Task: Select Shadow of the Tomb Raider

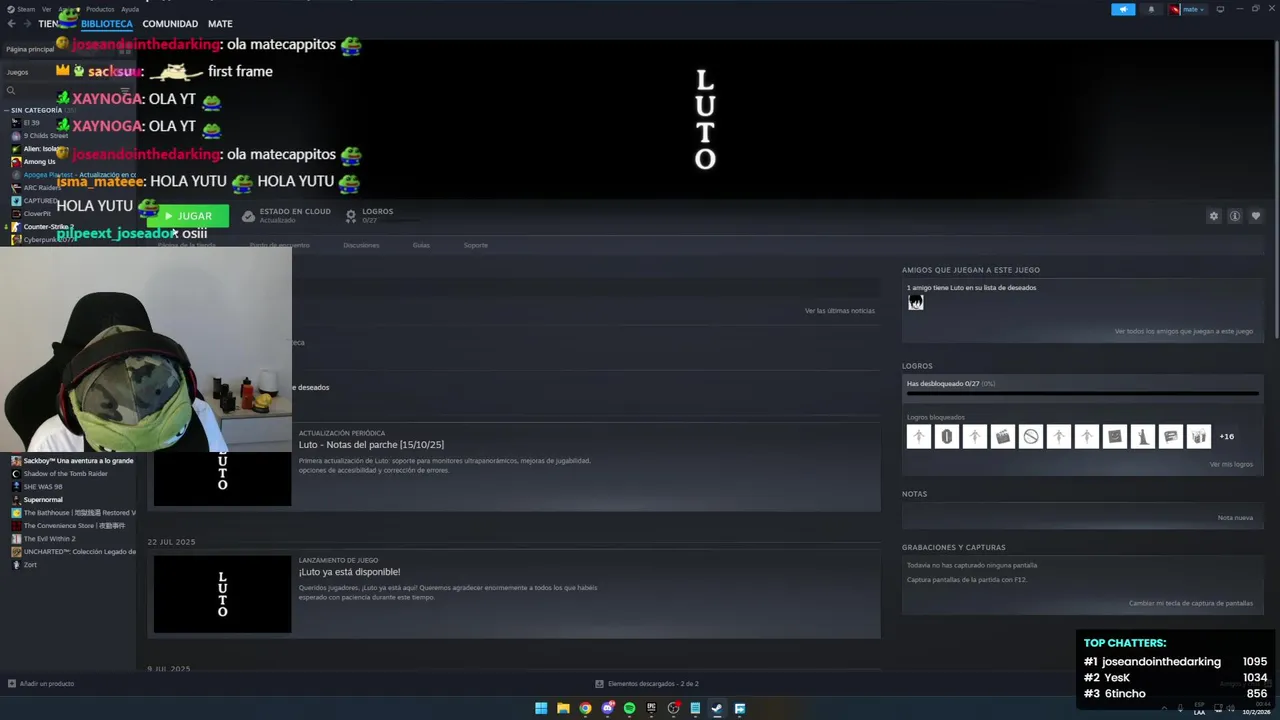Action: [x=66, y=474]
